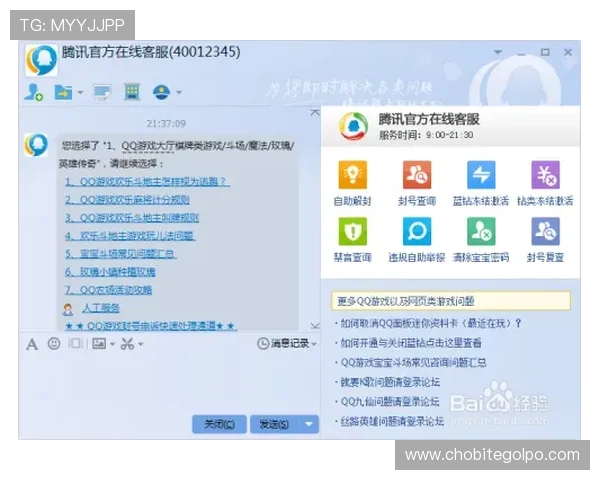The height and width of the screenshot is (480, 600).
Task: Open link 1 QQ游戏欢乐斗地主怎样视为逃跑
Action: (147, 181)
